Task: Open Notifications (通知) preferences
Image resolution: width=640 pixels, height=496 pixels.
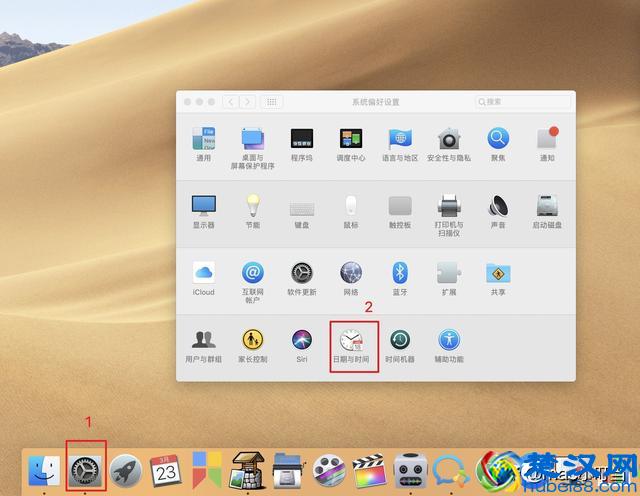Action: 547,144
